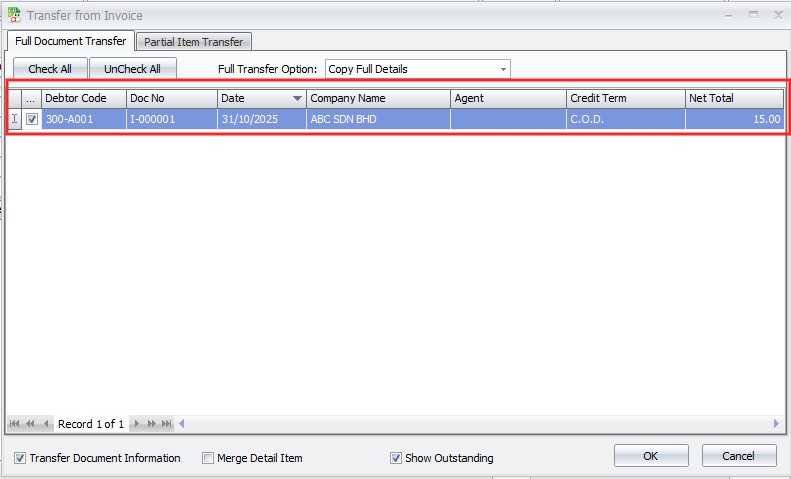Click the Date column sort arrow
This screenshot has height=479, width=791.
297,99
